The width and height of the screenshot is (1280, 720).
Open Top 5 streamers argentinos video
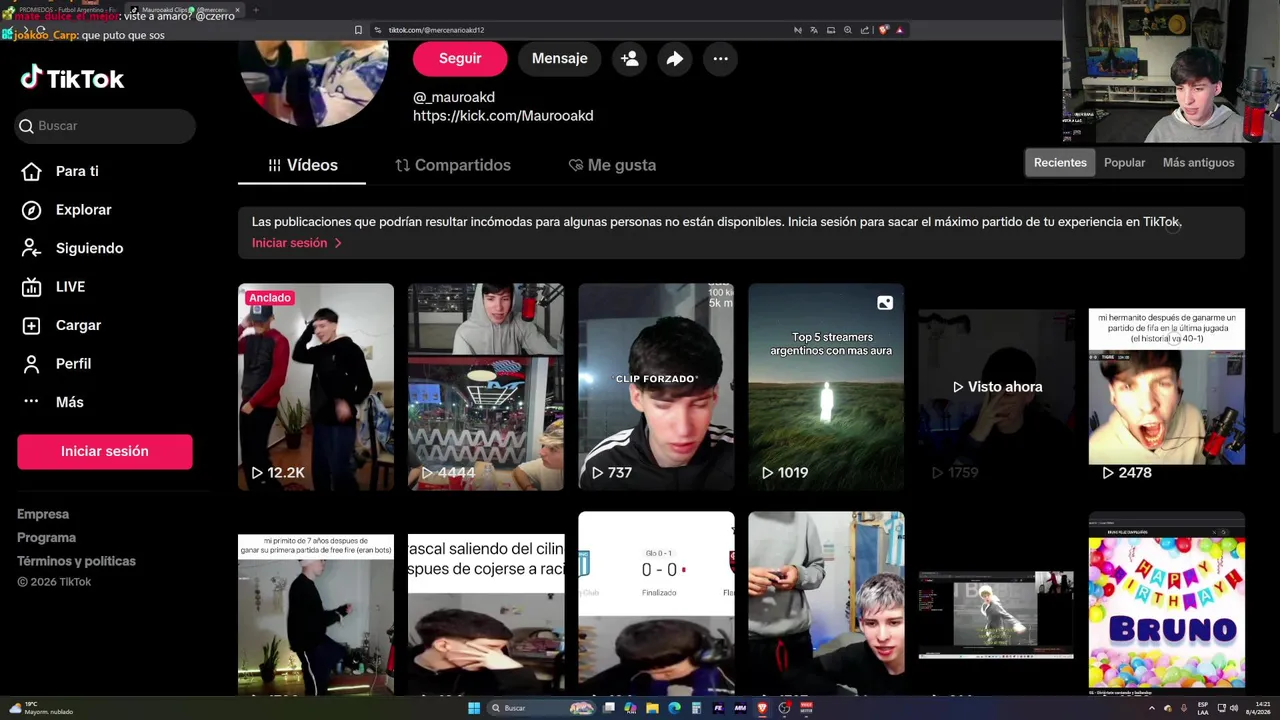pos(826,387)
